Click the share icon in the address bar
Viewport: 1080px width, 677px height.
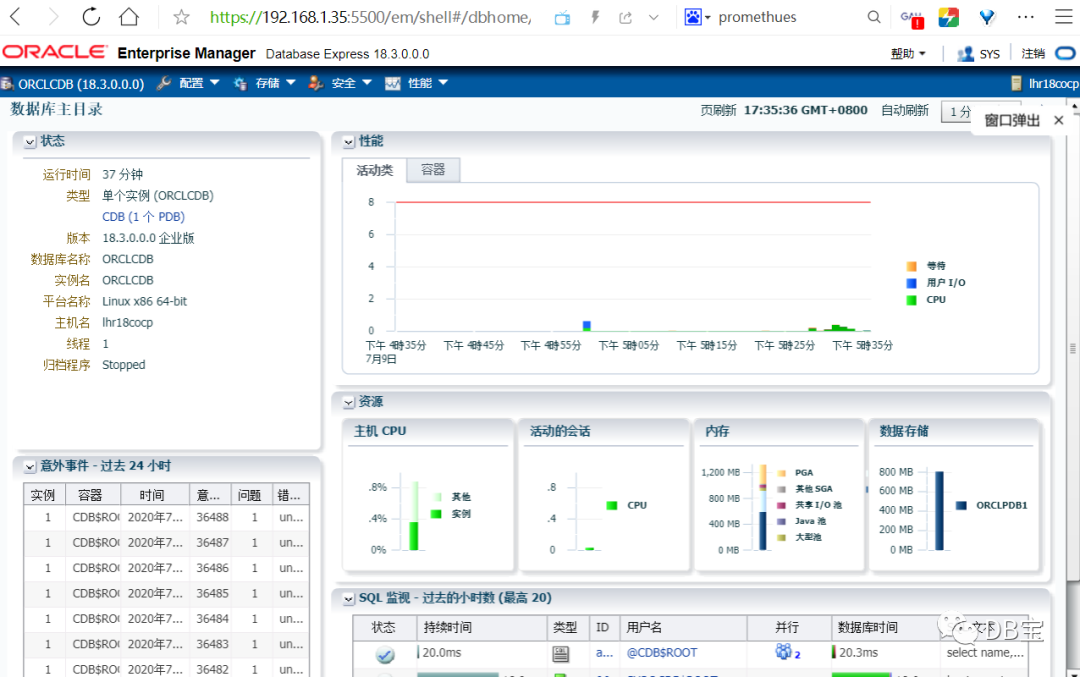[625, 17]
